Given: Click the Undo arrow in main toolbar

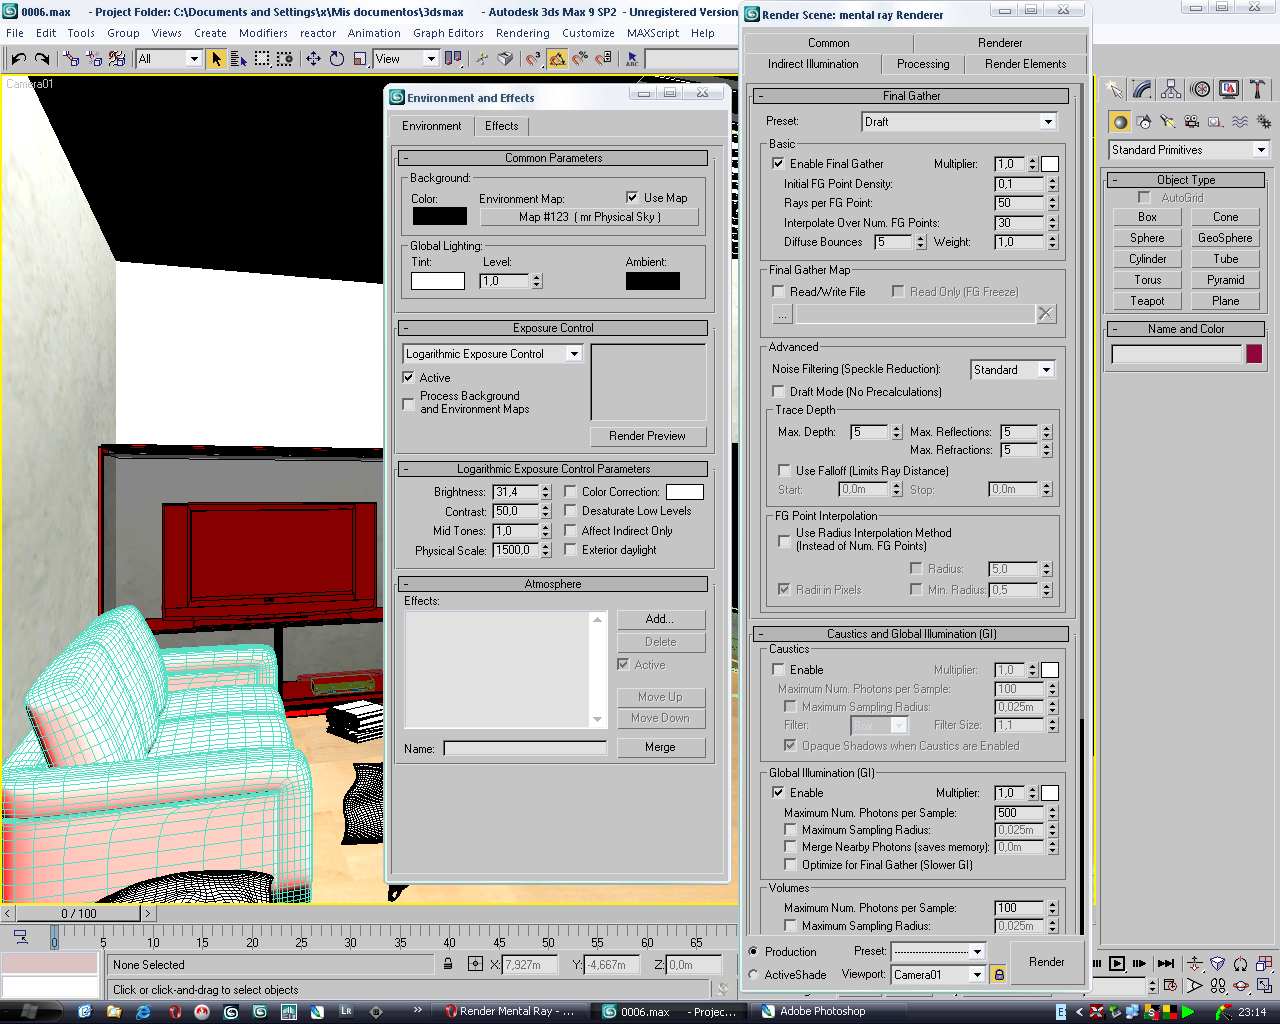Looking at the screenshot, I should click(x=18, y=59).
